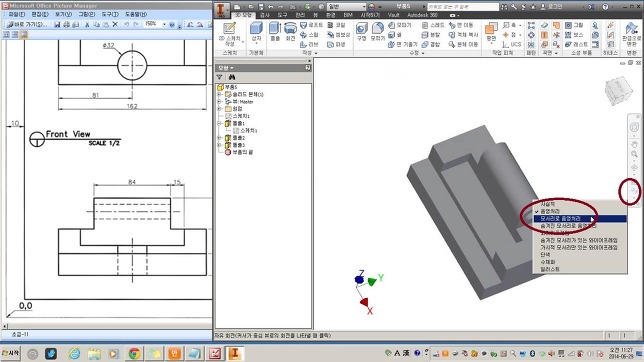The image size is (644, 362).
Task: Click 바로 가기(S) button in Picture Manager
Action: pyautogui.click(x=27, y=25)
